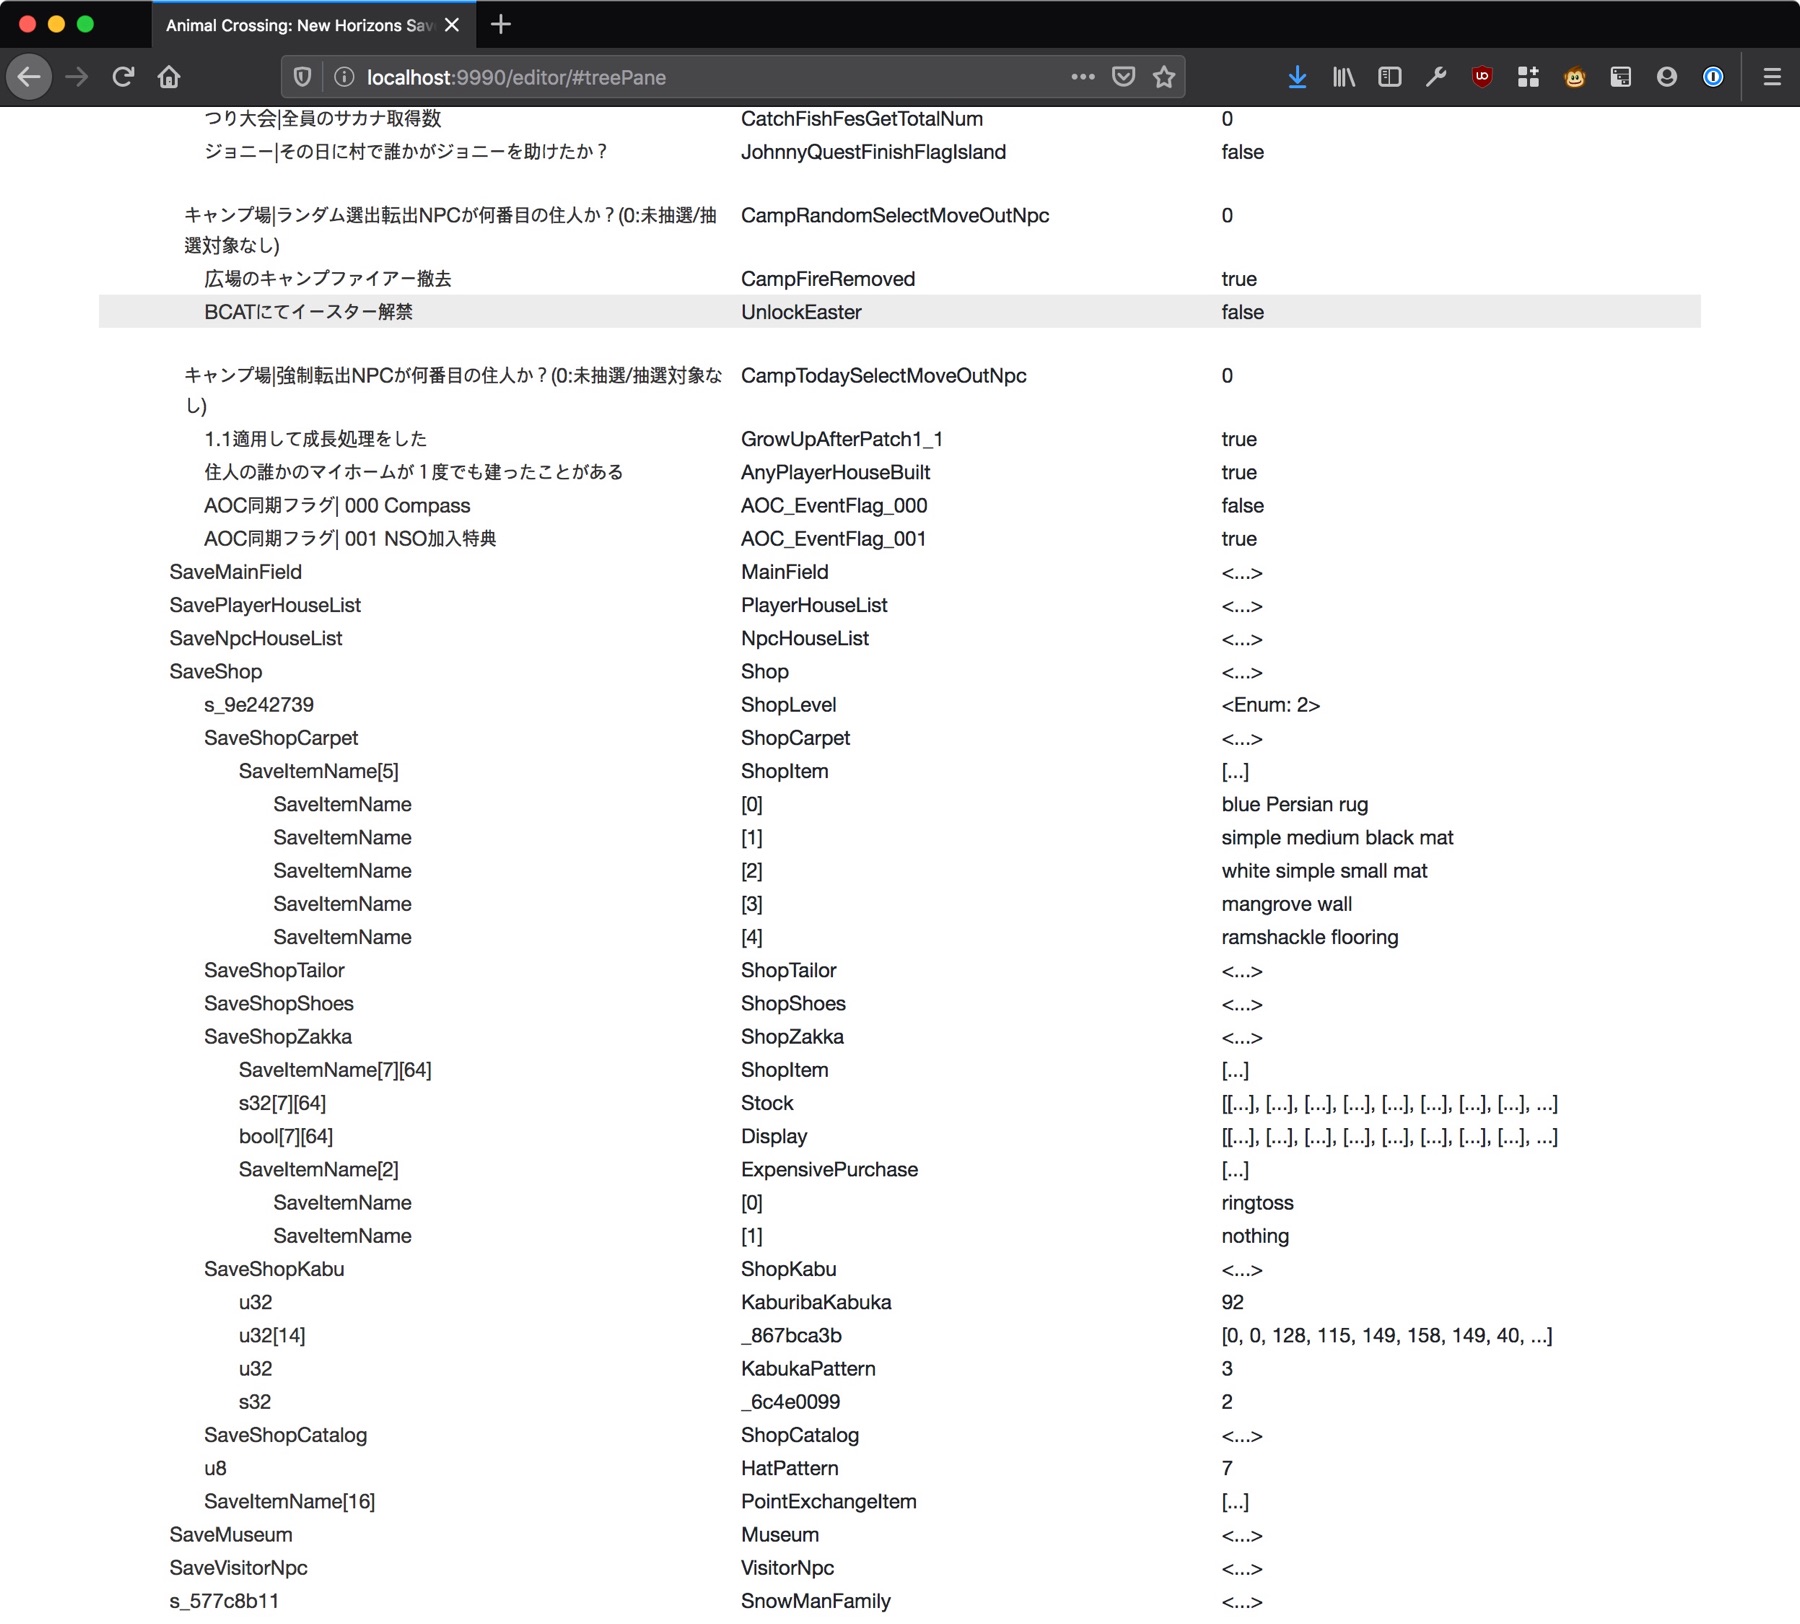
Task: Click the JohnnyQuestFinishFlagIsland field name
Action: pos(873,152)
